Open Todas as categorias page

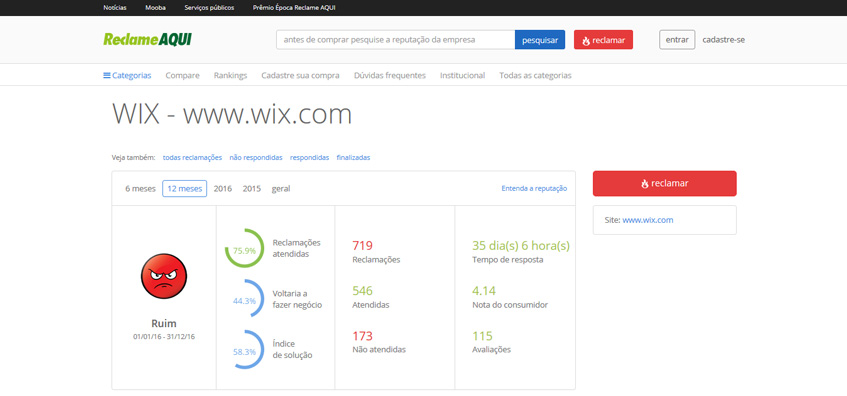coord(535,76)
